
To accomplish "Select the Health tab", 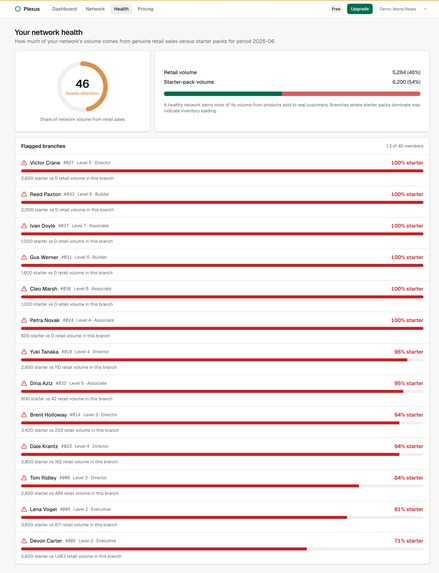I will (x=121, y=9).
